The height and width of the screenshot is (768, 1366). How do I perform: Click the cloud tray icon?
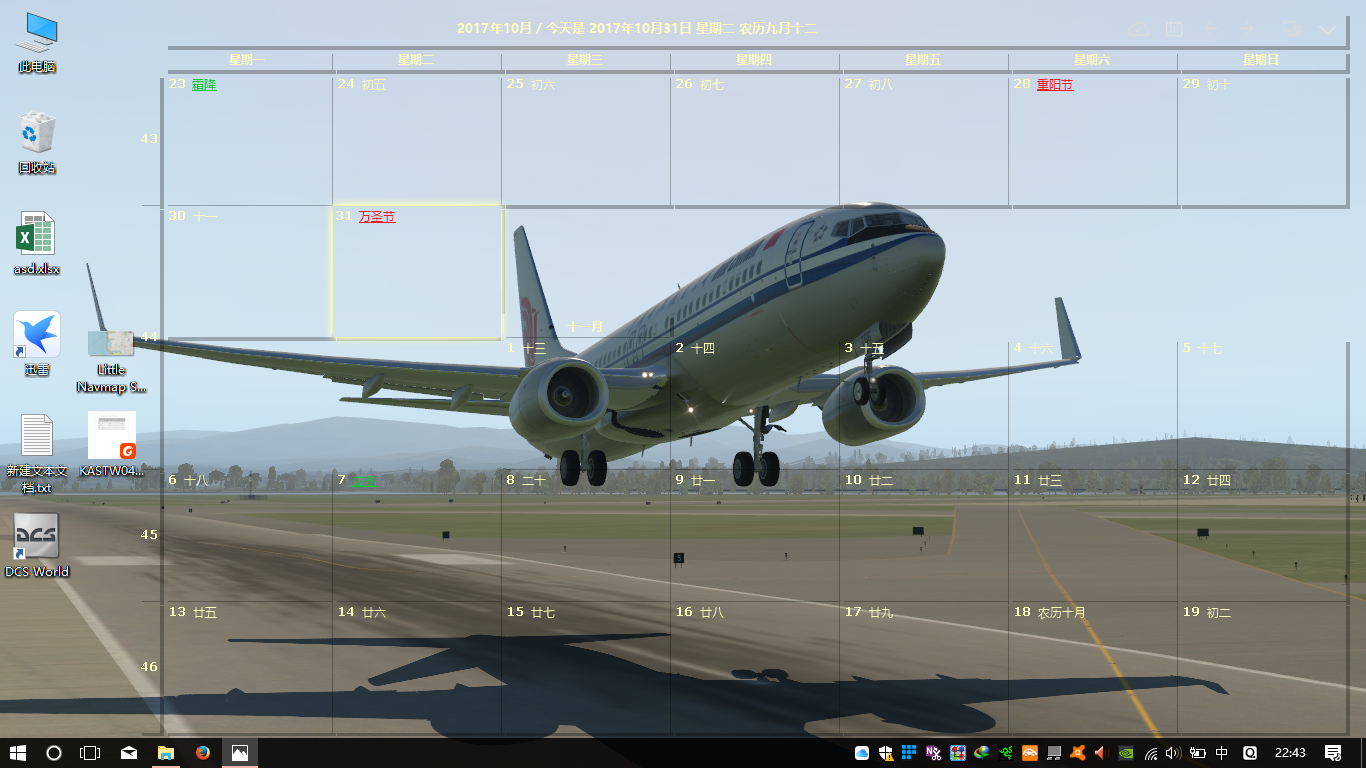pos(862,753)
